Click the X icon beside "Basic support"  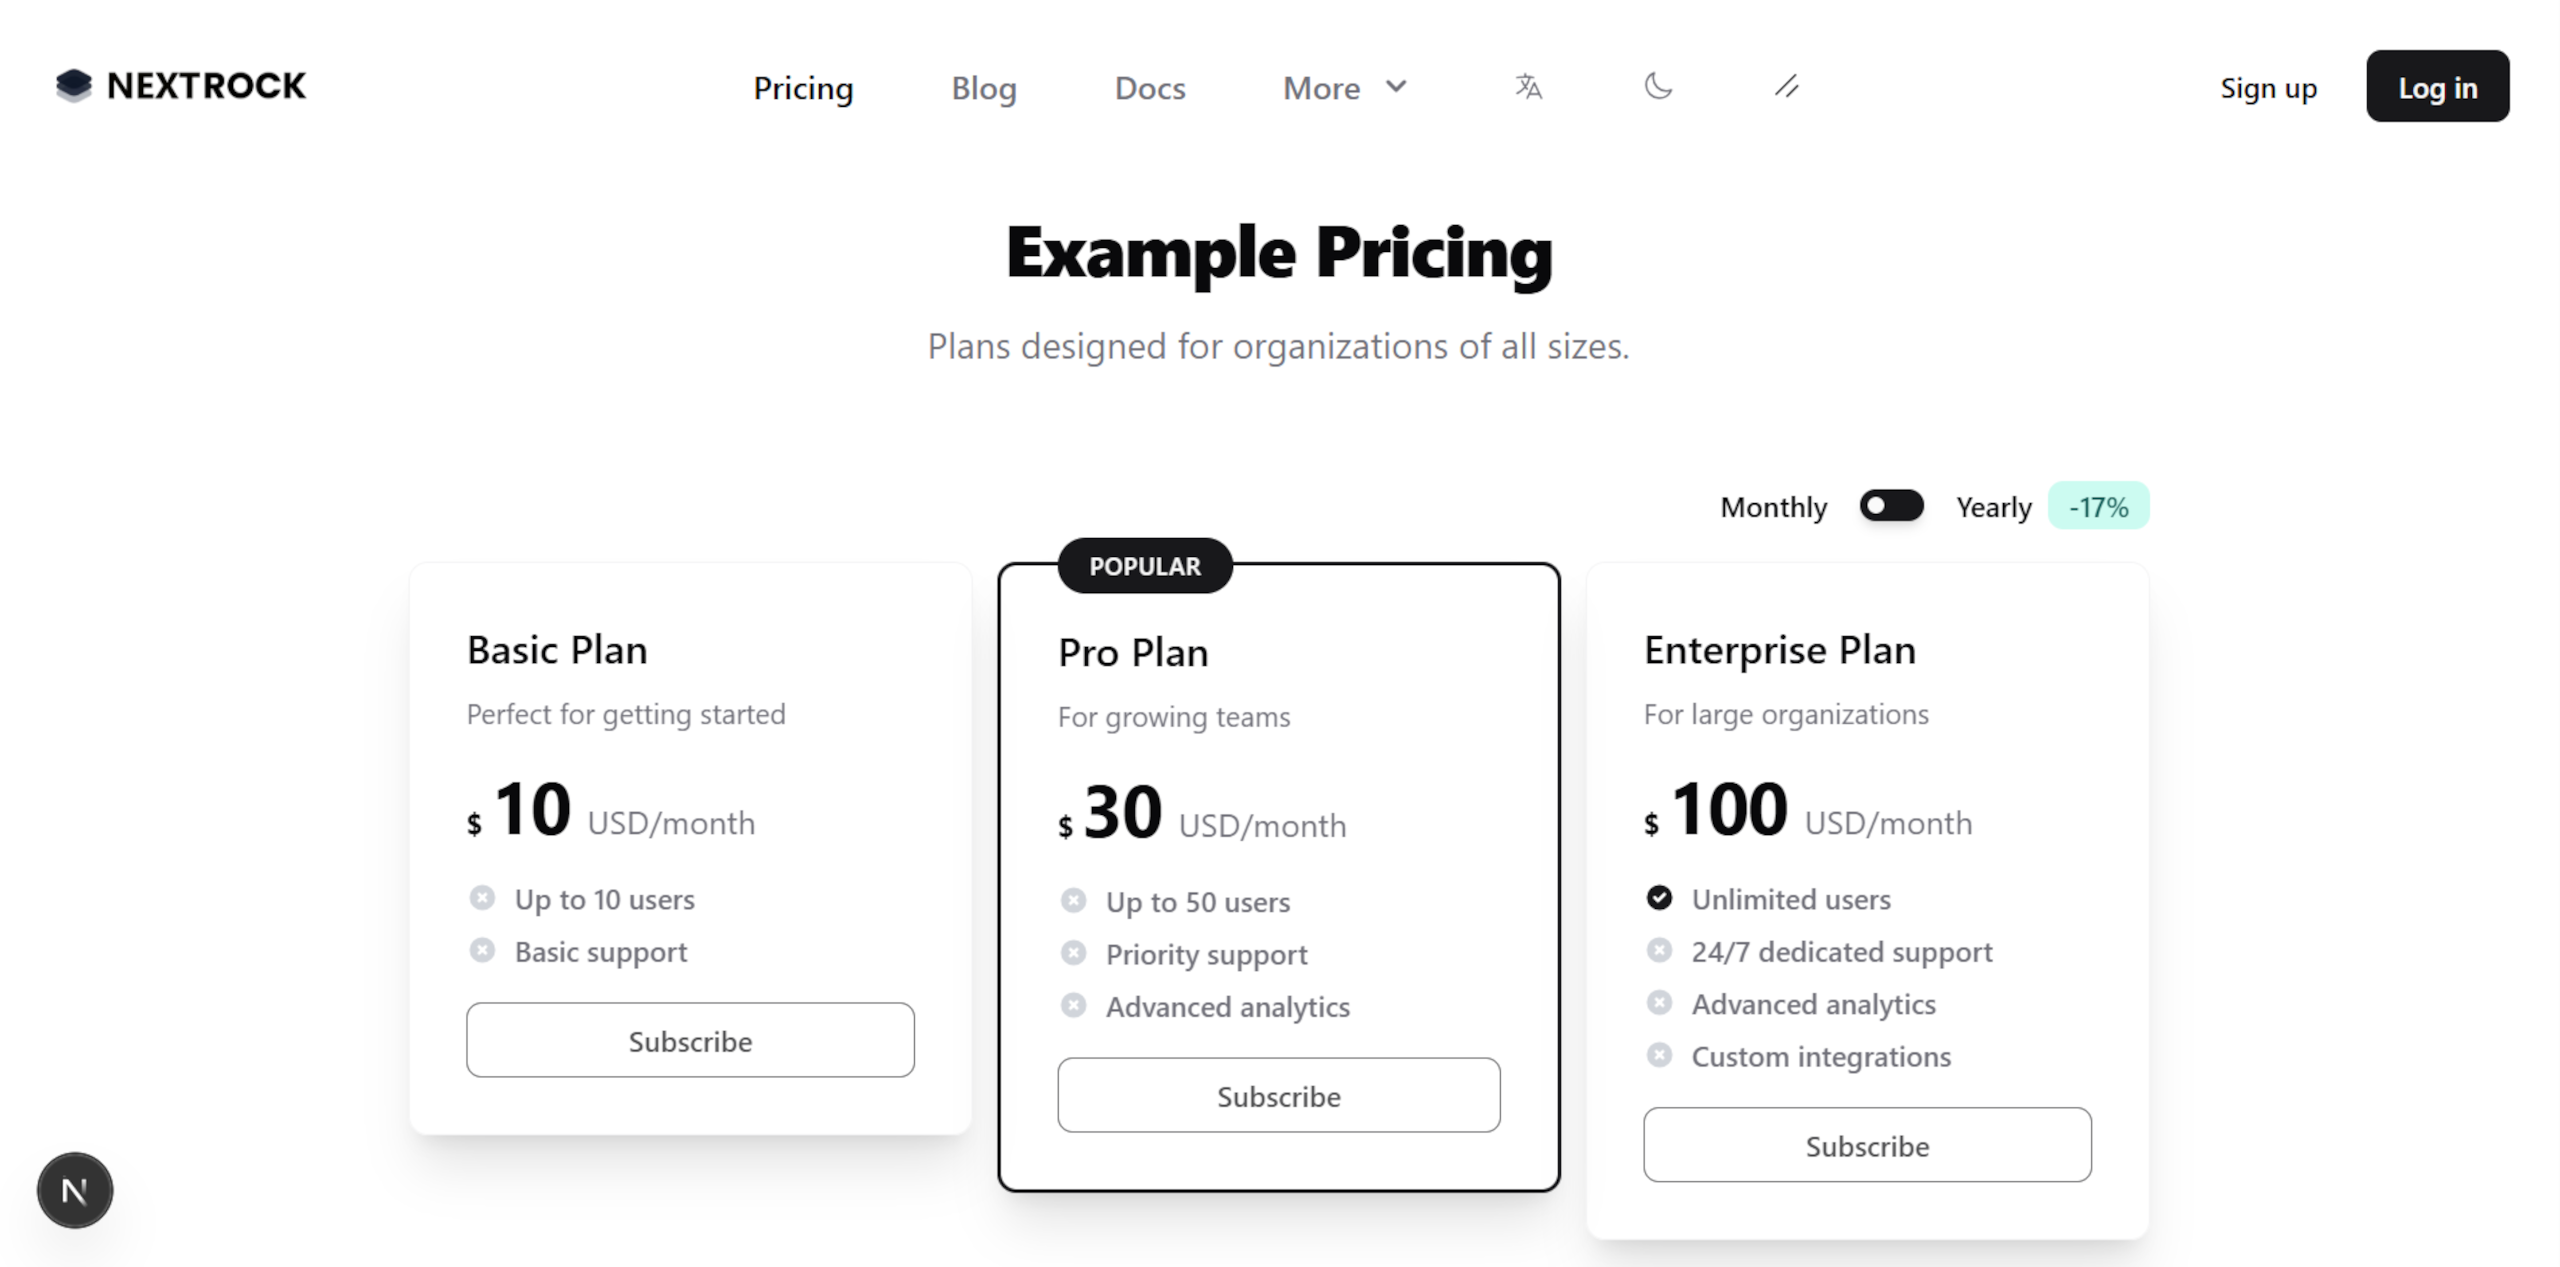click(483, 950)
